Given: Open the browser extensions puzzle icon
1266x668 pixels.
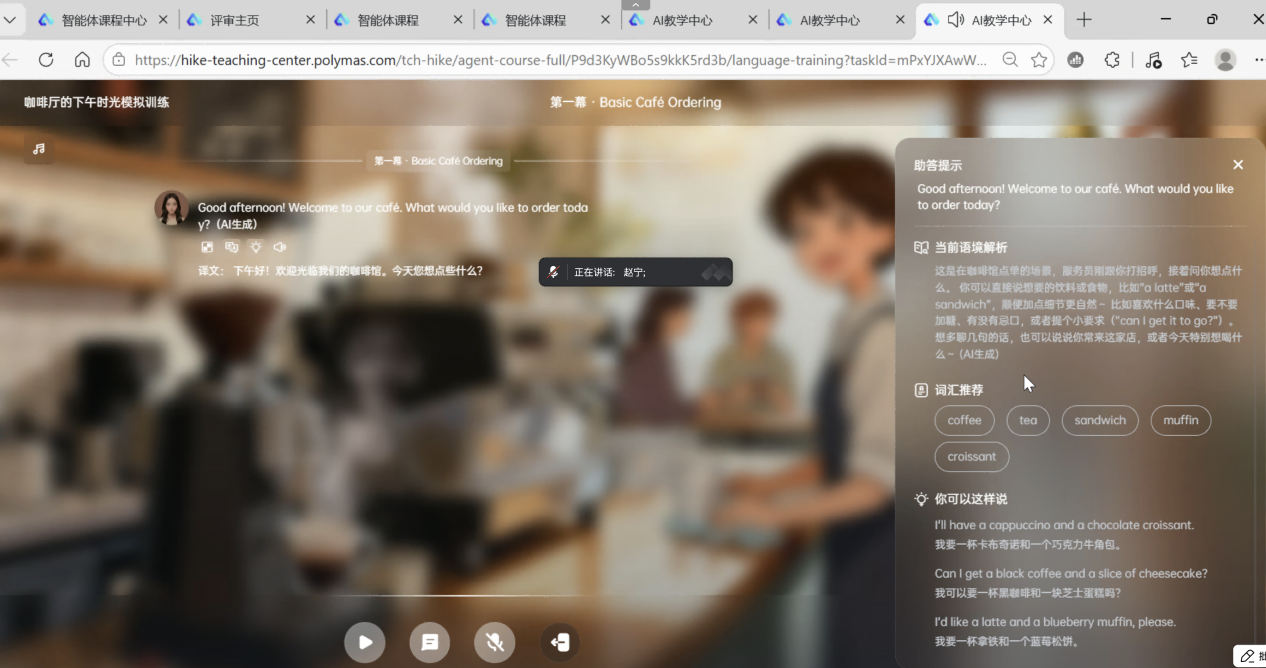Looking at the screenshot, I should [1112, 60].
